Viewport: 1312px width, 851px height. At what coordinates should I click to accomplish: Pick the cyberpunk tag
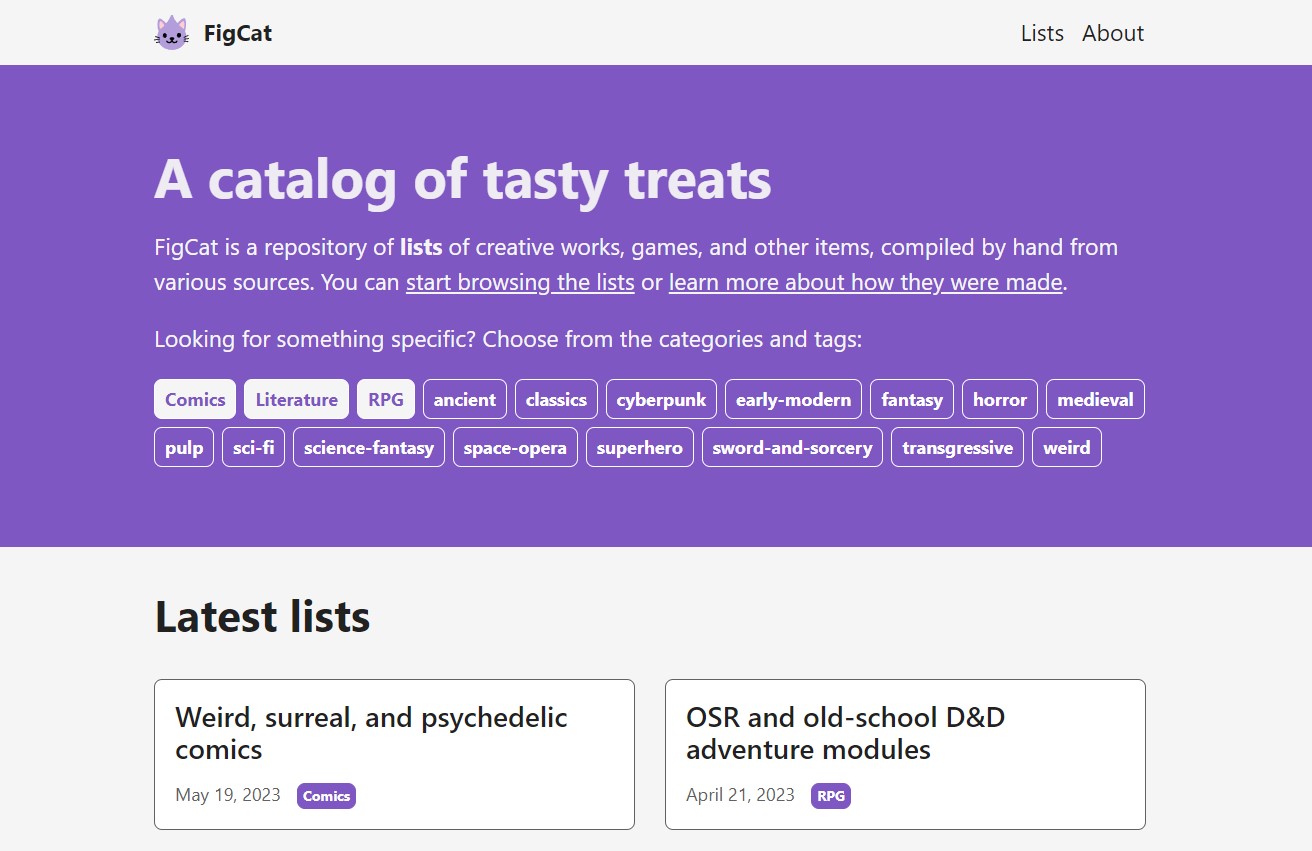(661, 399)
